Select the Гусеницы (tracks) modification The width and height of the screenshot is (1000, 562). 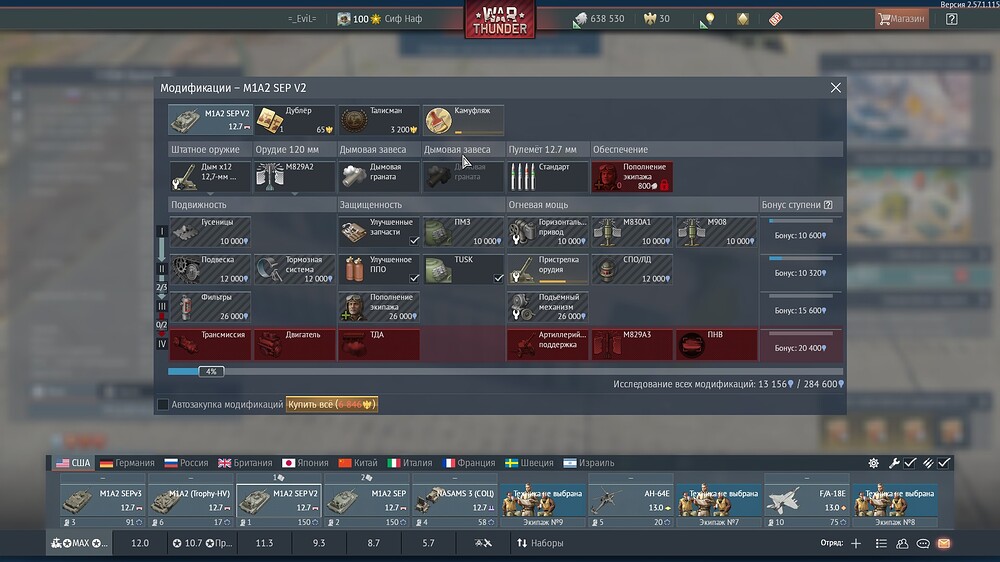pyautogui.click(x=210, y=232)
